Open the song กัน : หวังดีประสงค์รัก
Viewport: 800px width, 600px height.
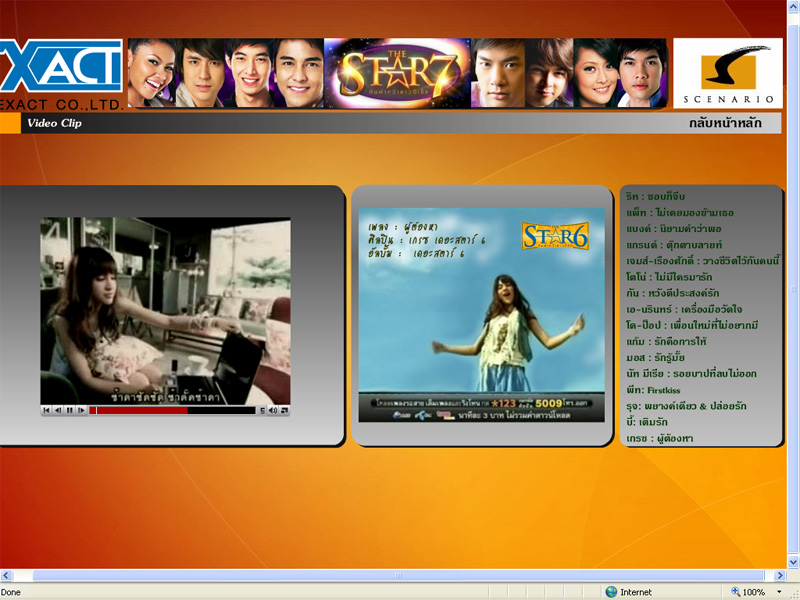672,293
